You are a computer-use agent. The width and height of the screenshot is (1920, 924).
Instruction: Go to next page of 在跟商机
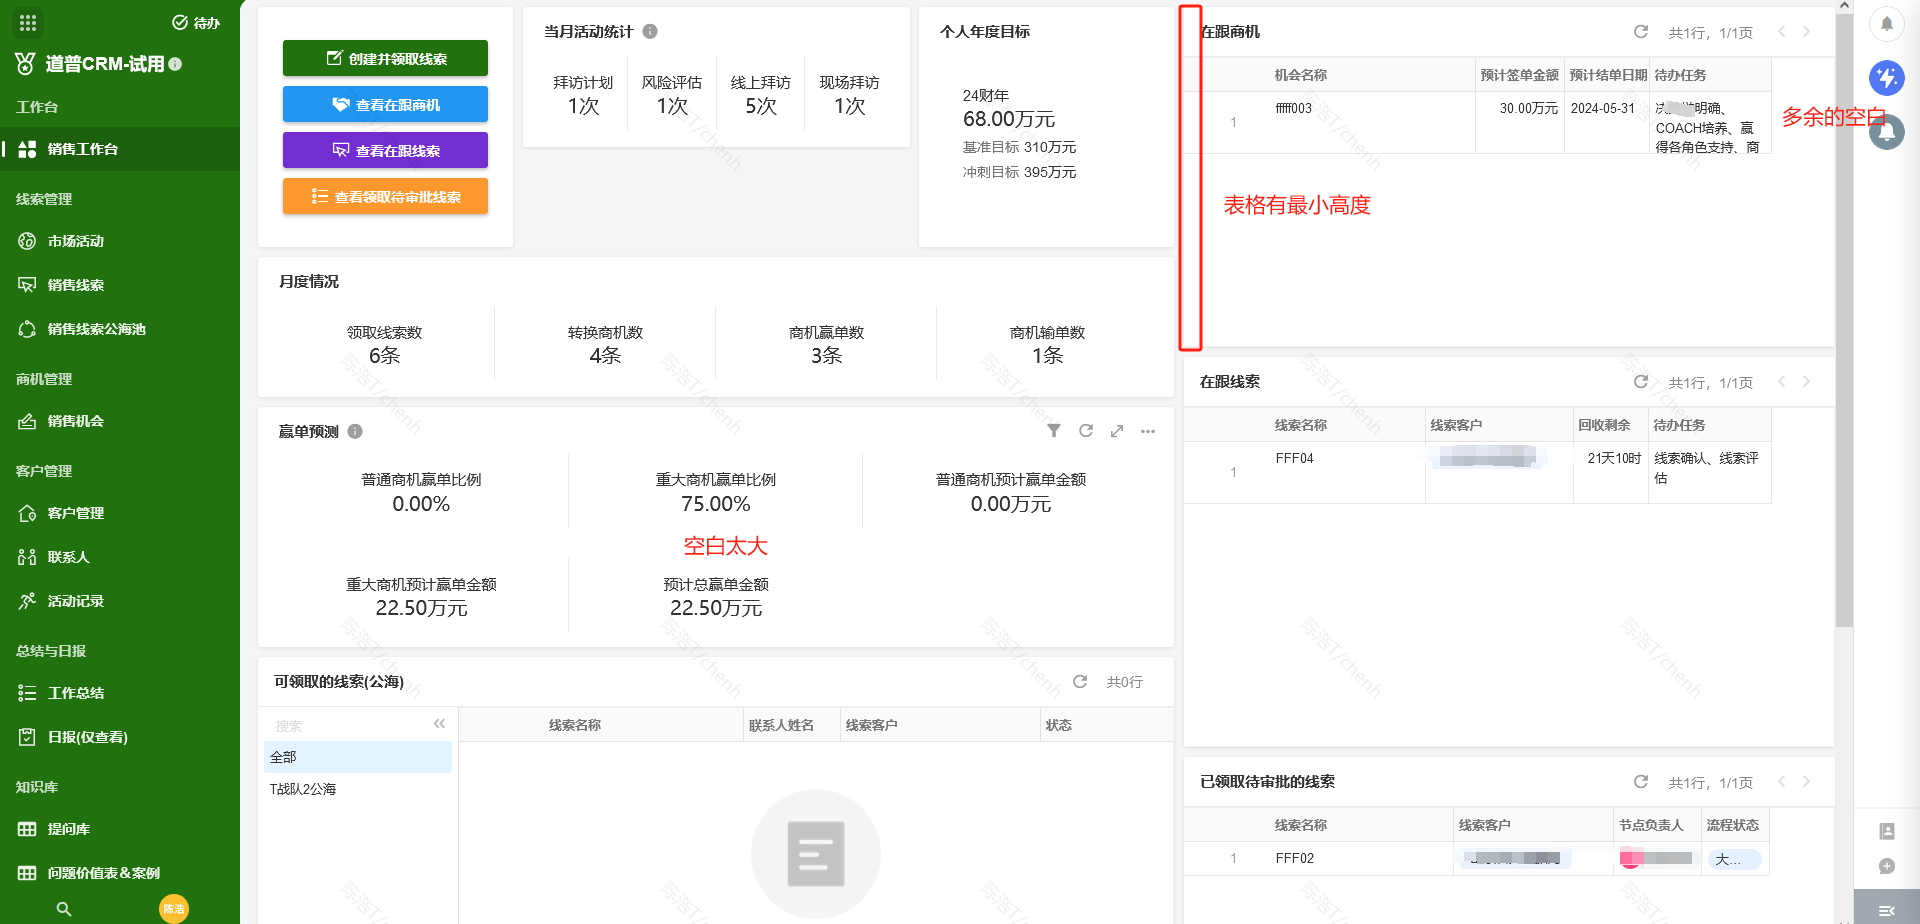pos(1806,32)
